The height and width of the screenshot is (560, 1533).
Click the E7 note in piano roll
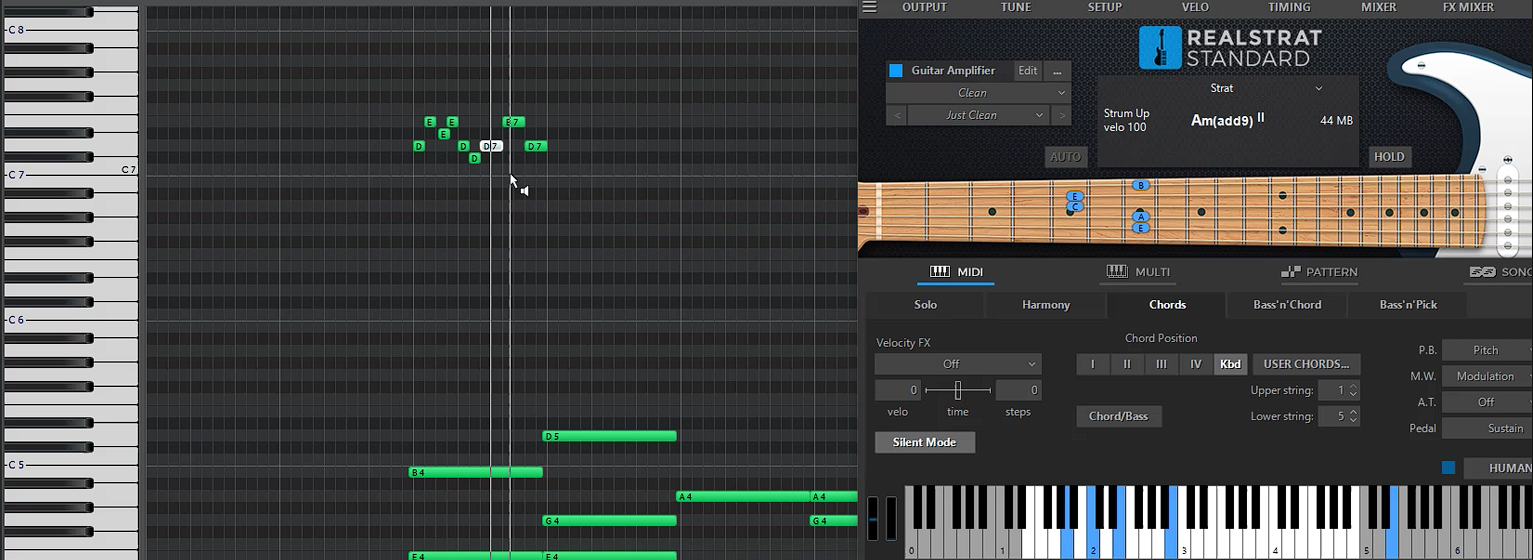click(x=513, y=122)
